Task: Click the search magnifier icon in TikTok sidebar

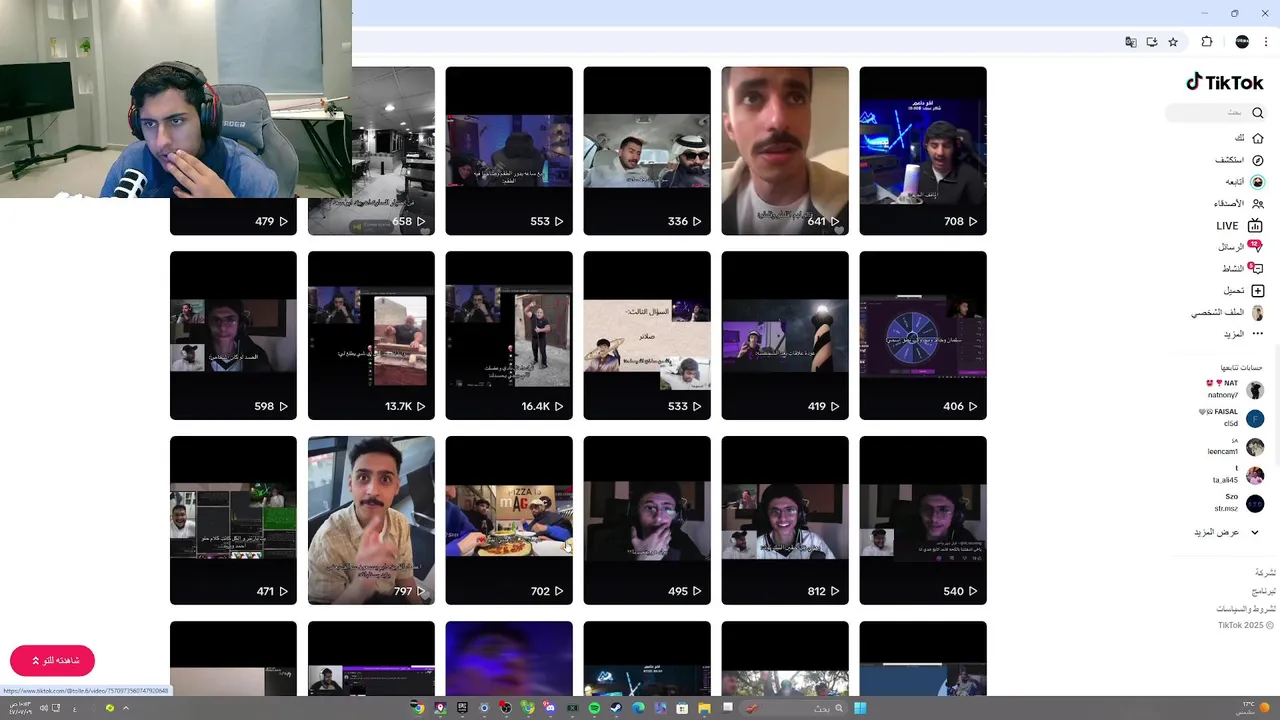Action: click(x=1258, y=113)
